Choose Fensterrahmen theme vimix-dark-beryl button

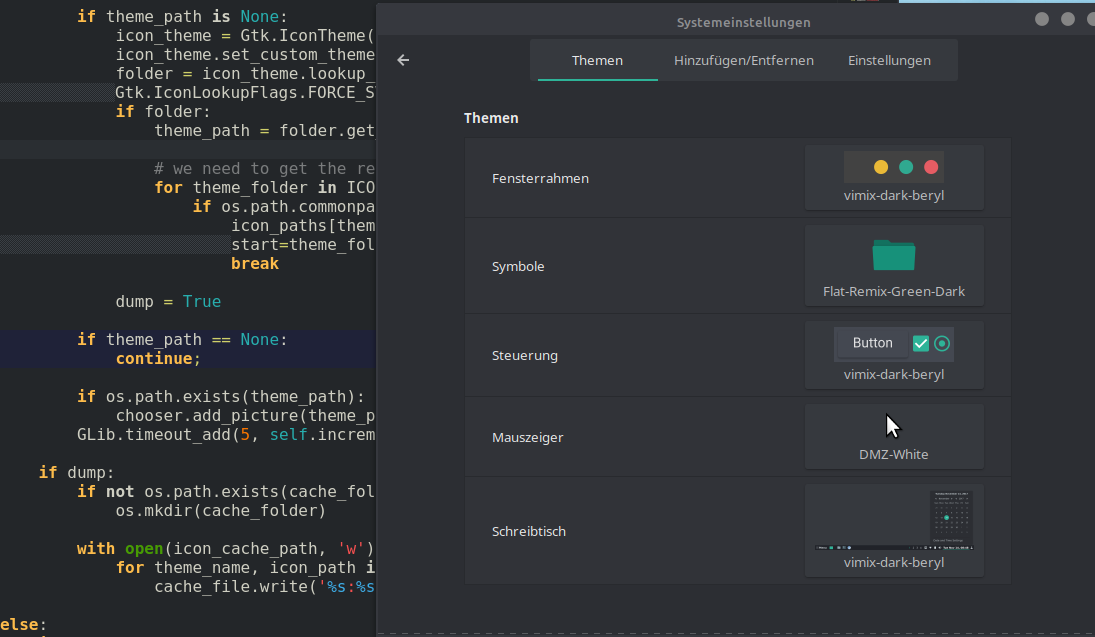[894, 177]
